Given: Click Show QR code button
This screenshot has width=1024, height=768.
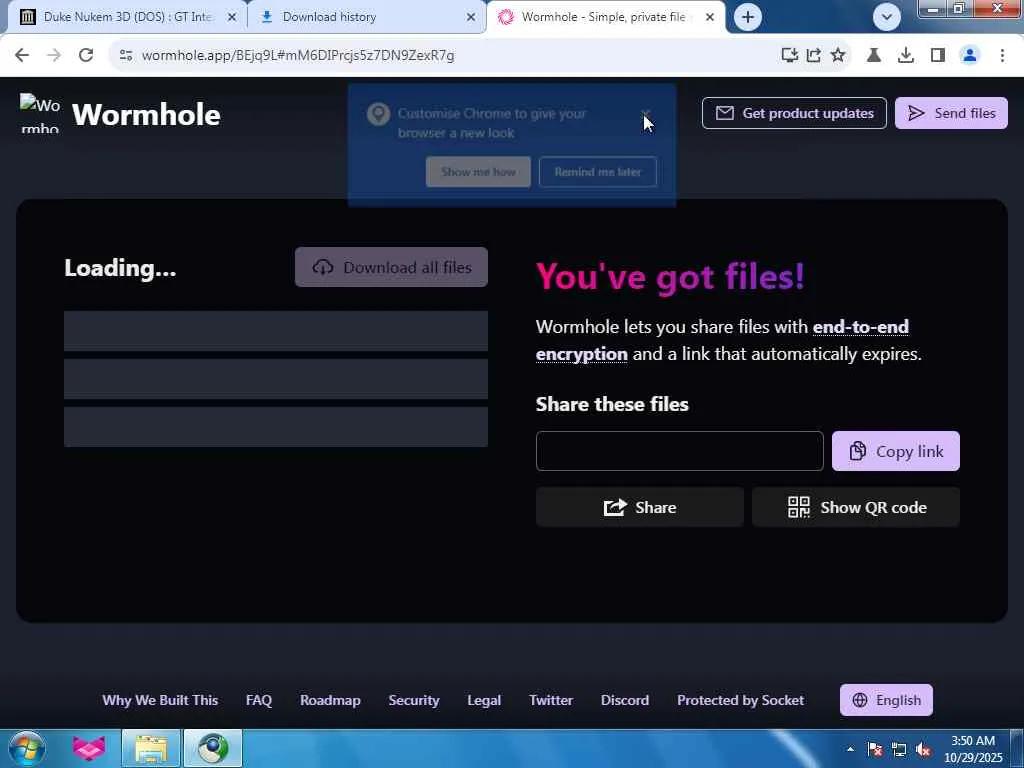Looking at the screenshot, I should [x=856, y=507].
